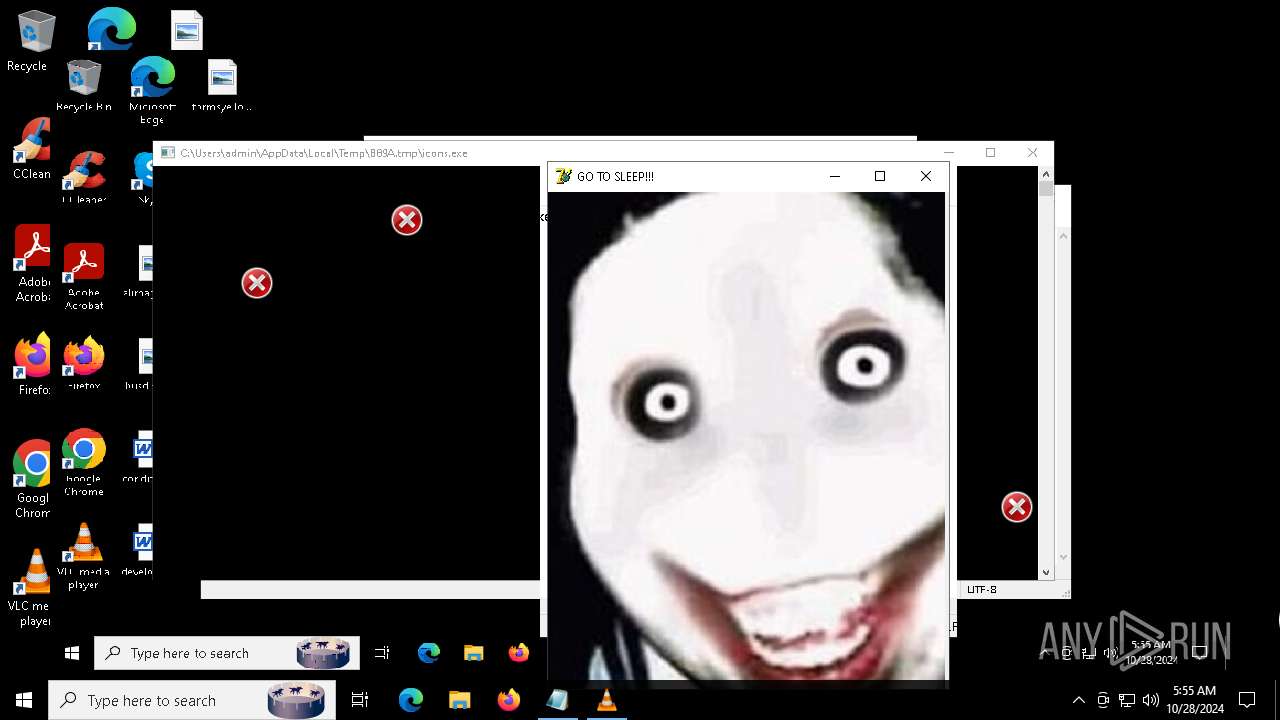
Task: Click scroll-up arrow of icons.exe console
Action: 1046,174
